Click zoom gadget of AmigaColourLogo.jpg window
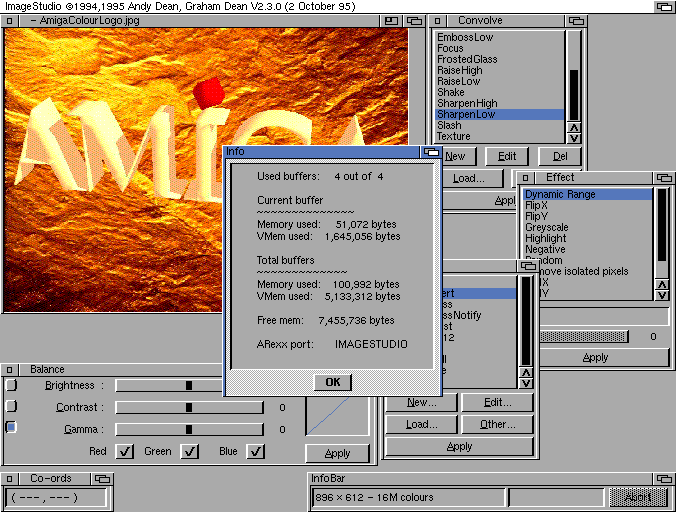676x512 pixels. pyautogui.click(x=391, y=21)
